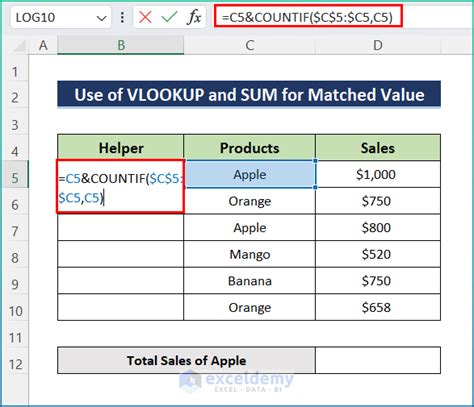This screenshot has height=407, width=474.
Task: Open Insert Function fx dialog
Action: (x=194, y=17)
